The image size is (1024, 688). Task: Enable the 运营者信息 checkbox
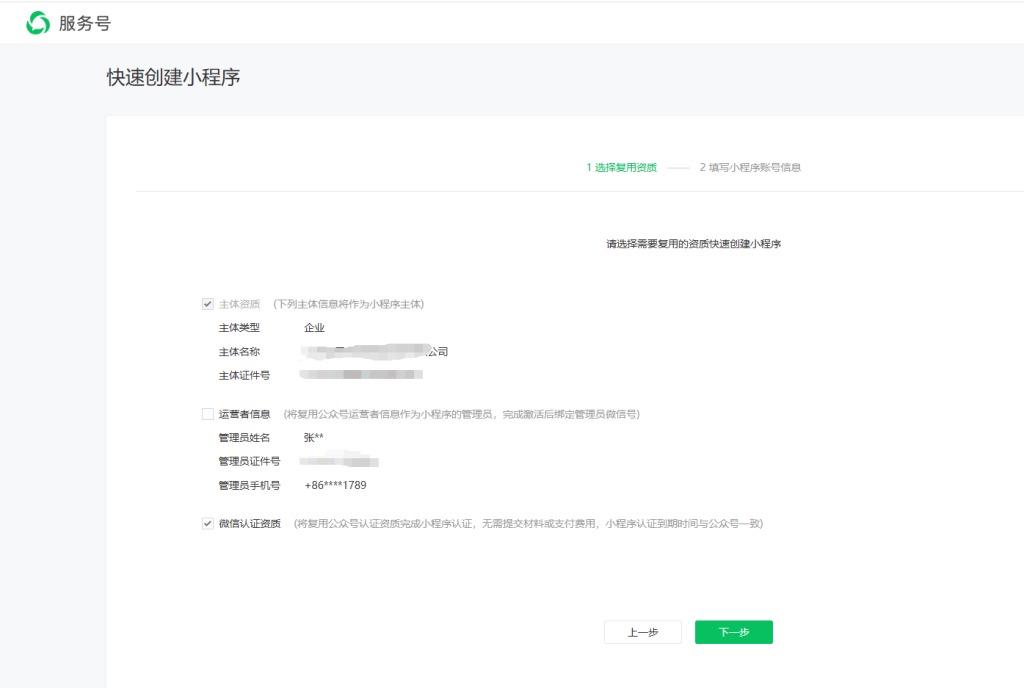click(208, 414)
